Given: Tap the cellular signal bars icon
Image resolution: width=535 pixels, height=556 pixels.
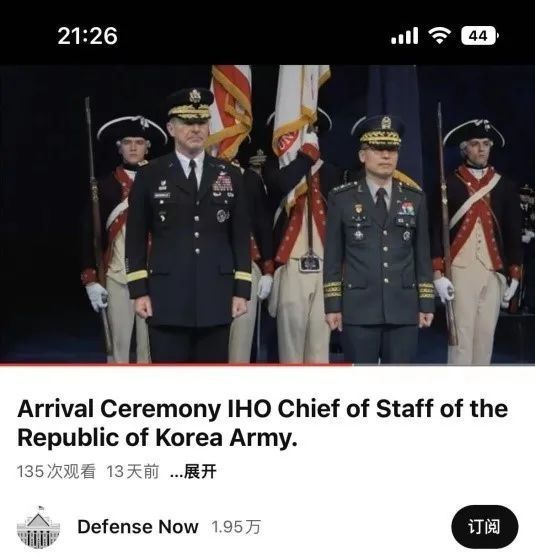Looking at the screenshot, I should tap(405, 35).
